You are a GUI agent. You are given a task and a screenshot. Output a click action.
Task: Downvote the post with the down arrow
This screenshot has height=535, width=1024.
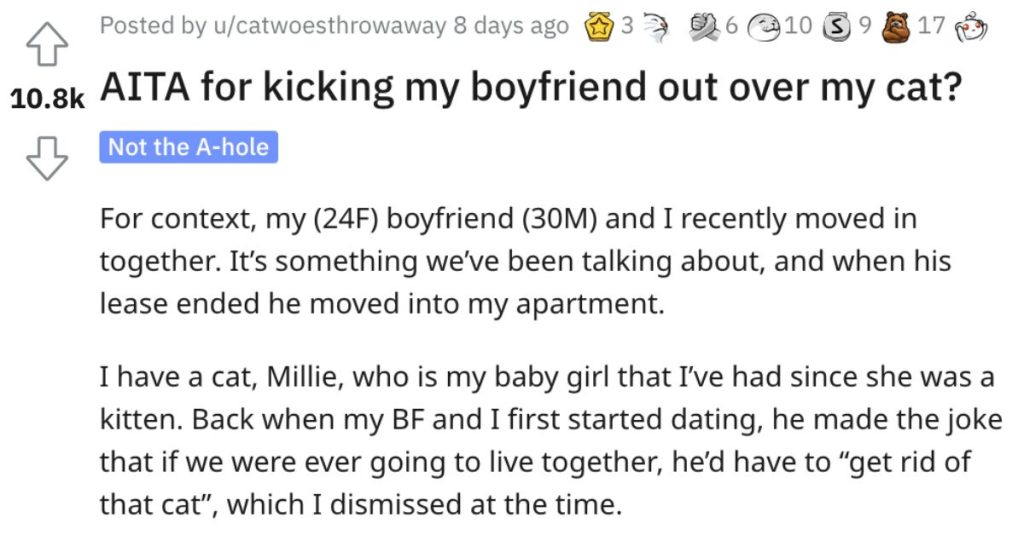(46, 158)
